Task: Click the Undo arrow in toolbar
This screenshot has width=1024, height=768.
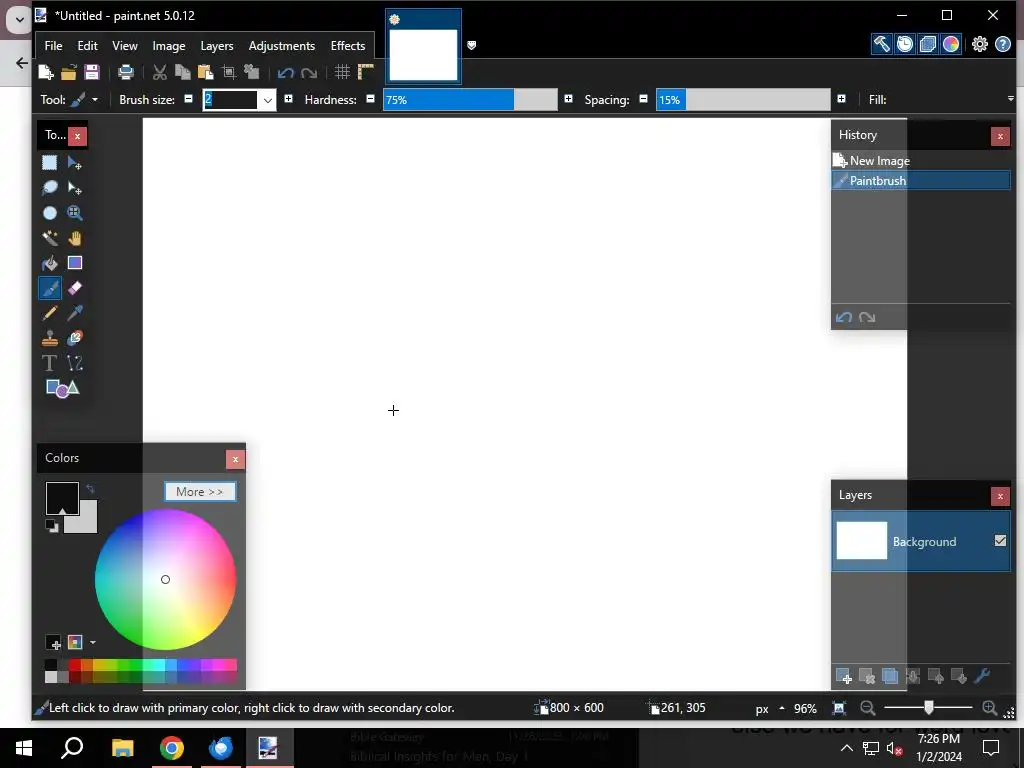Action: click(x=285, y=72)
